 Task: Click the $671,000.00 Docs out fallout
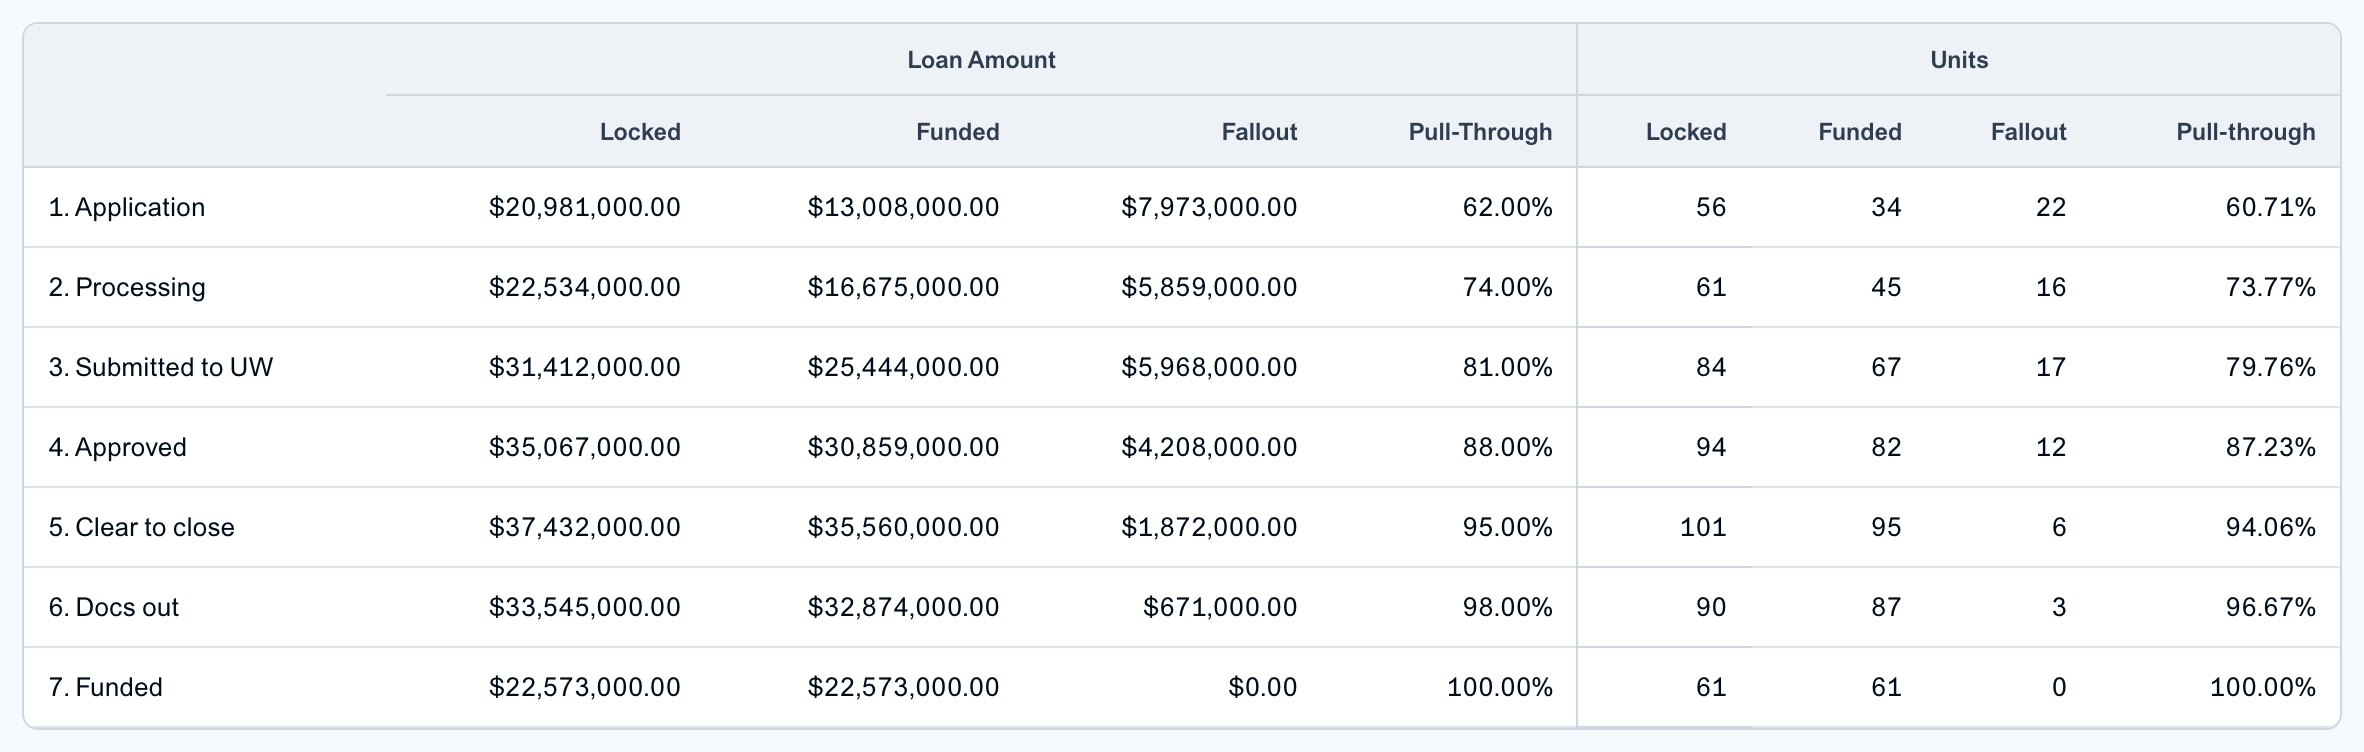tap(1220, 607)
